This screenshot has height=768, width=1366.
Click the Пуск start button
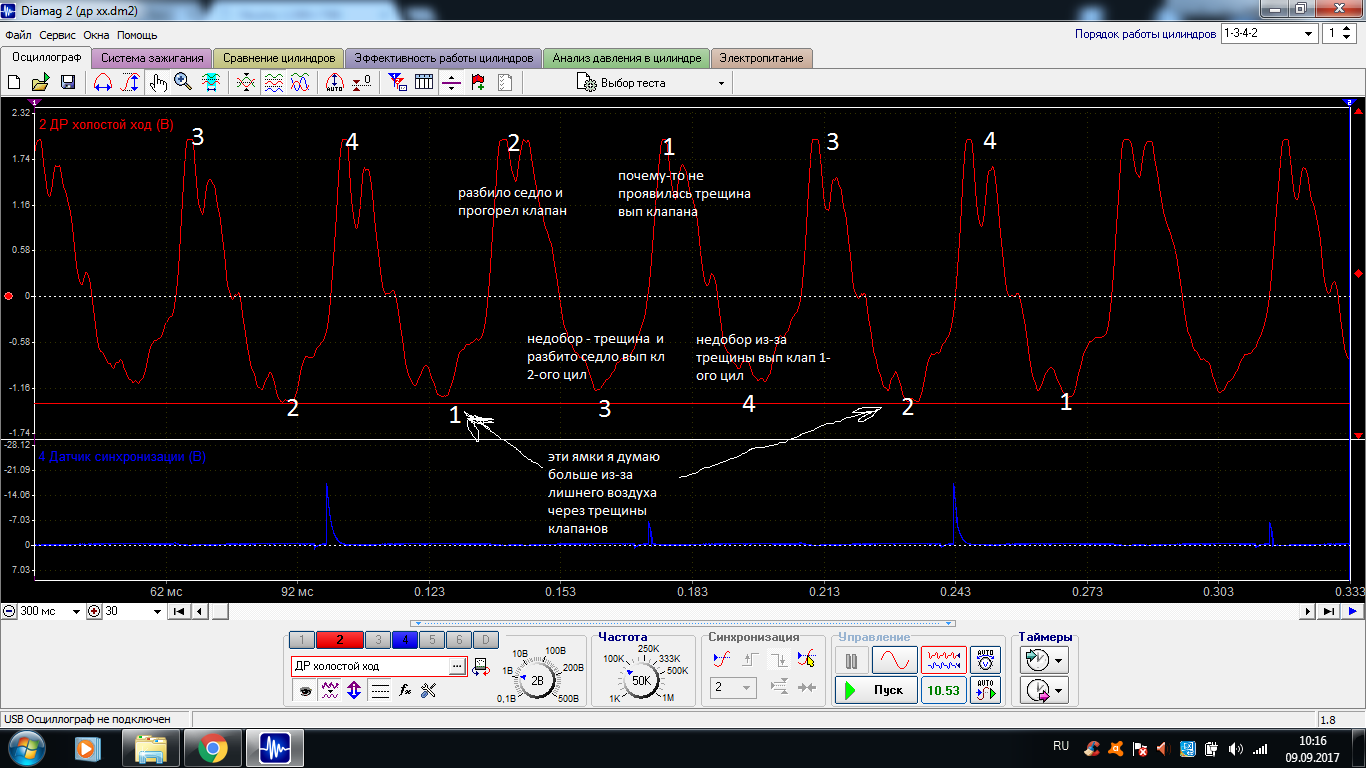[876, 690]
